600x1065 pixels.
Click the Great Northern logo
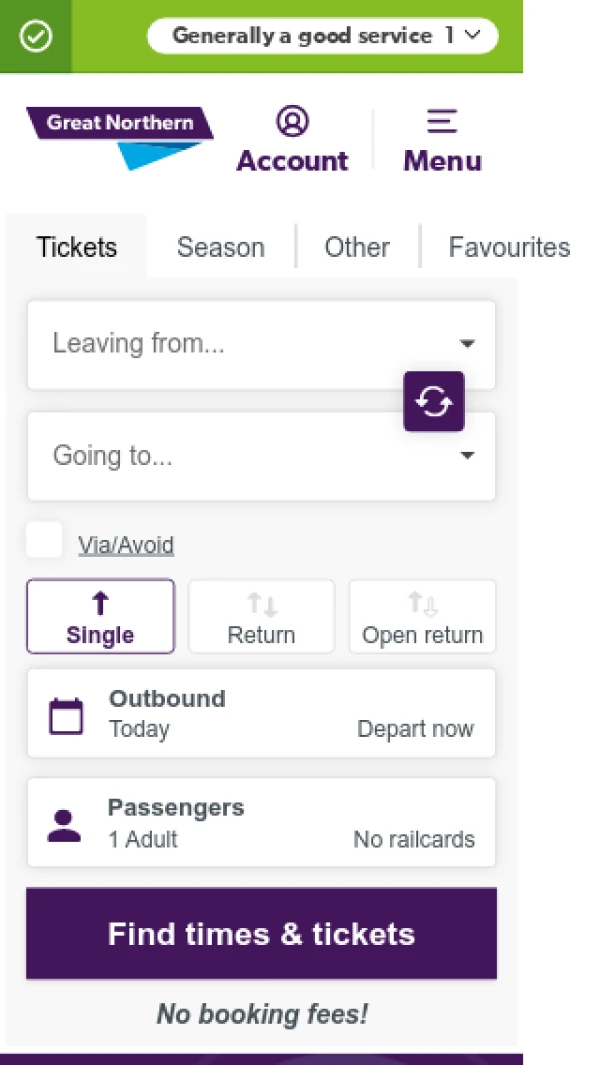tap(120, 135)
